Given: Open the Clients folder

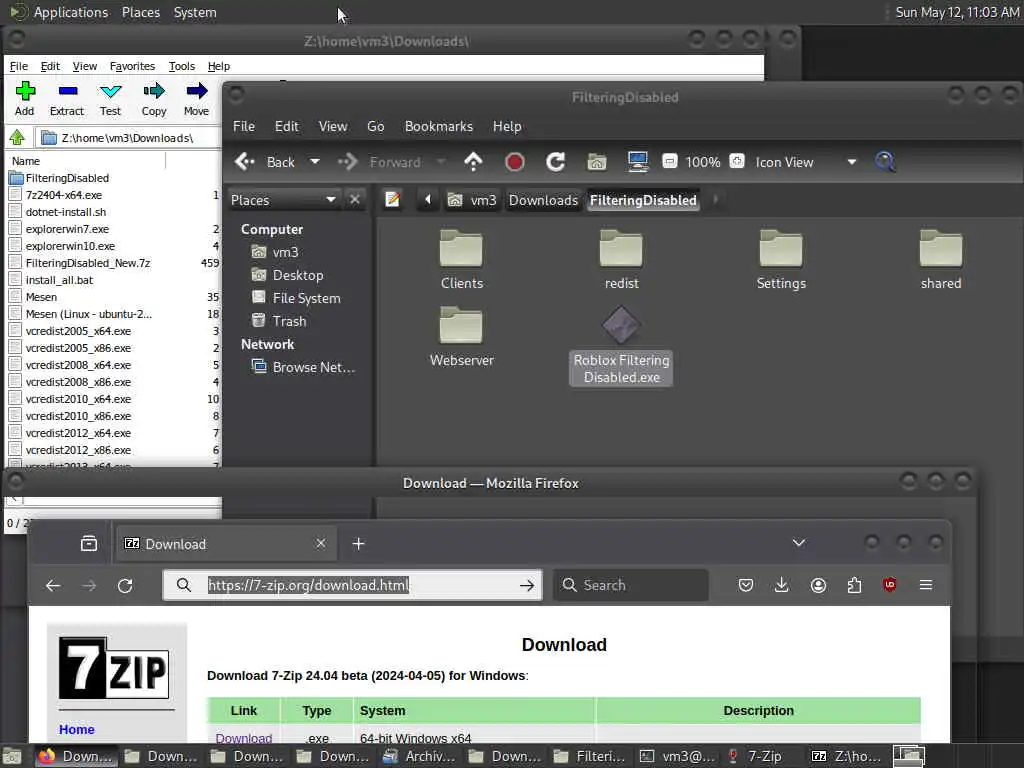Looking at the screenshot, I should (462, 260).
